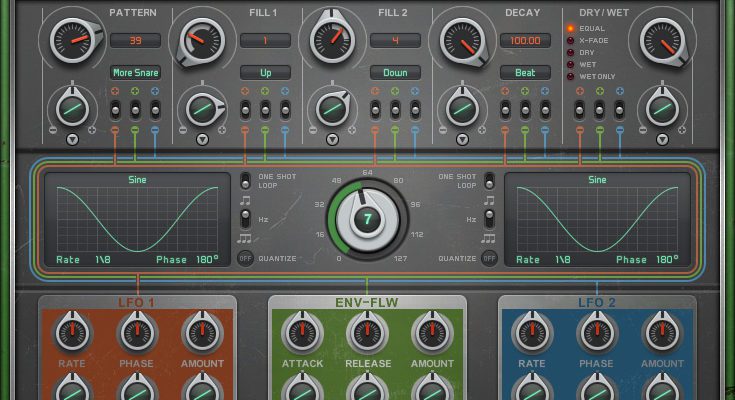The height and width of the screenshot is (400, 735).
Task: Toggle the right Quantize OFF button
Action: click(489, 258)
